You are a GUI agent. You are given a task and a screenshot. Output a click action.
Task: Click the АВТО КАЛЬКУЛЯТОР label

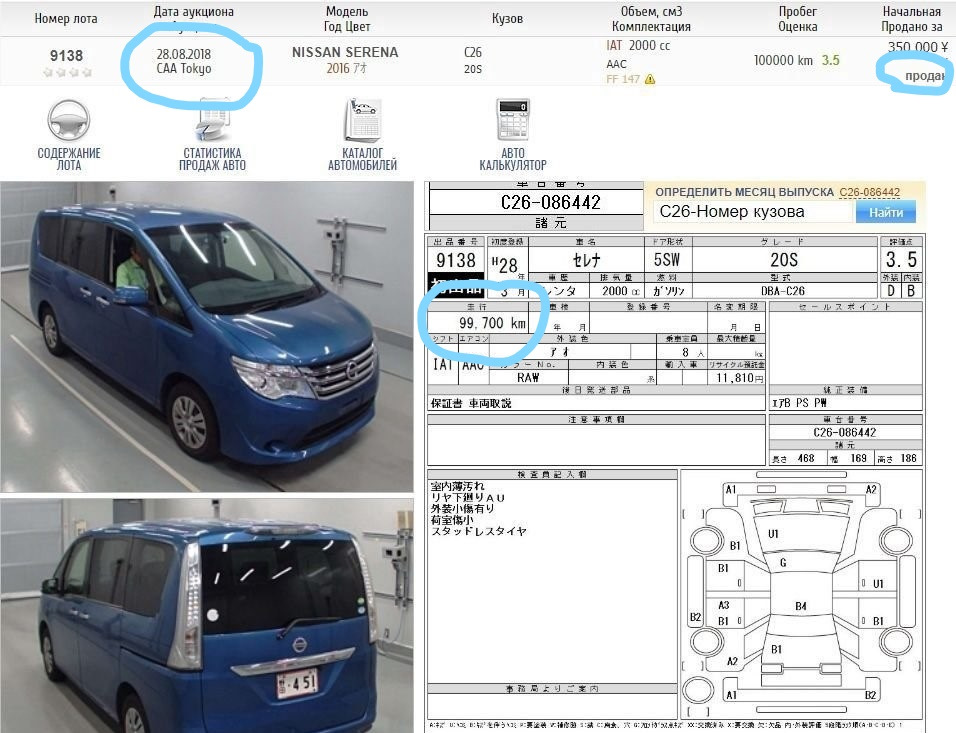(513, 159)
